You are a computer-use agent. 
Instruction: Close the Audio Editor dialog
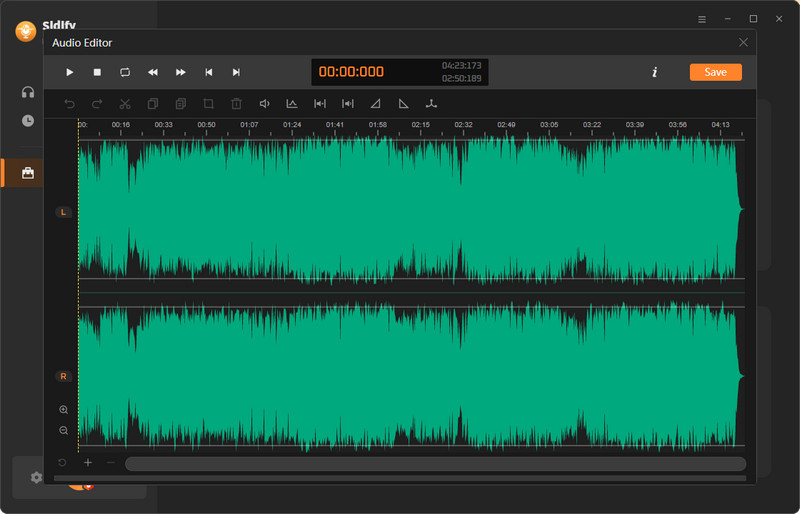(743, 43)
